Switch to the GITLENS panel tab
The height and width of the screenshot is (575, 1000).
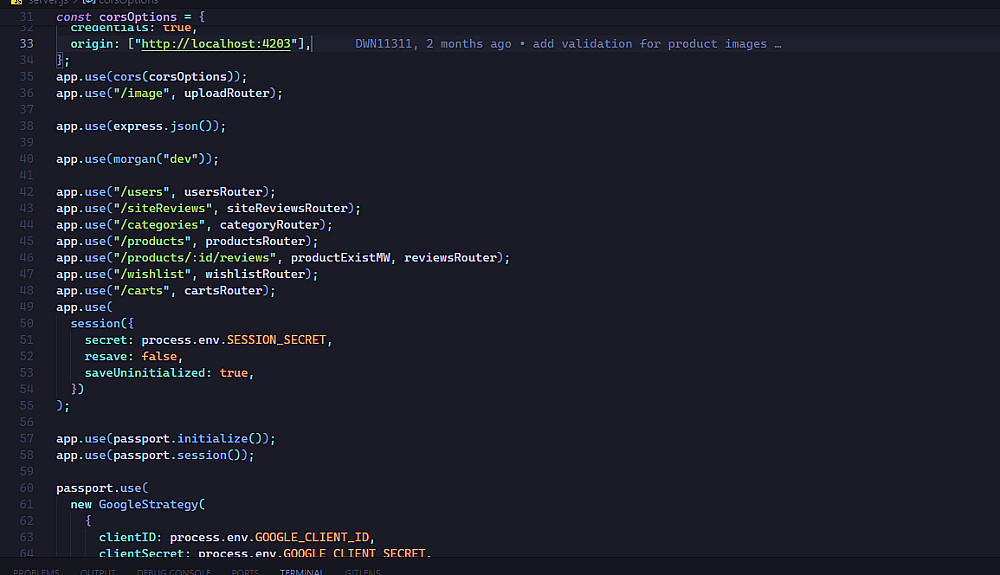click(x=362, y=572)
